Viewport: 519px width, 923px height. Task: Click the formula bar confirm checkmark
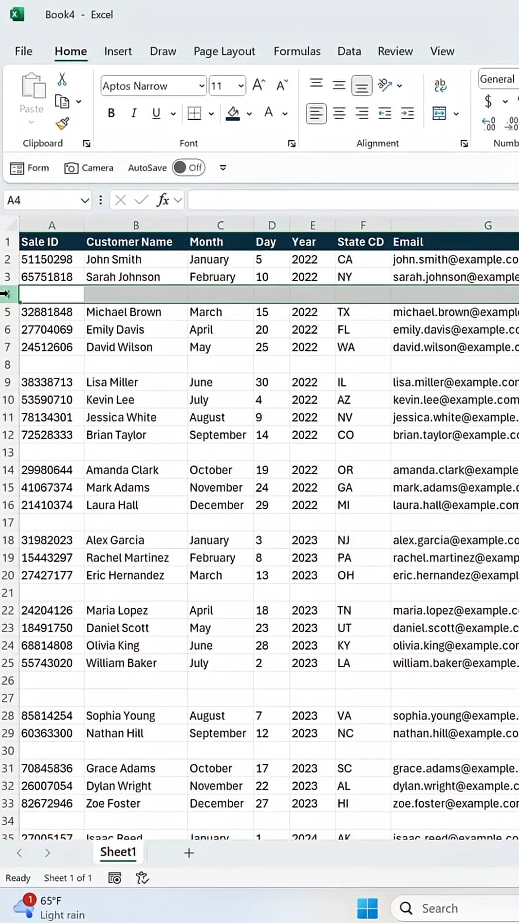141,200
